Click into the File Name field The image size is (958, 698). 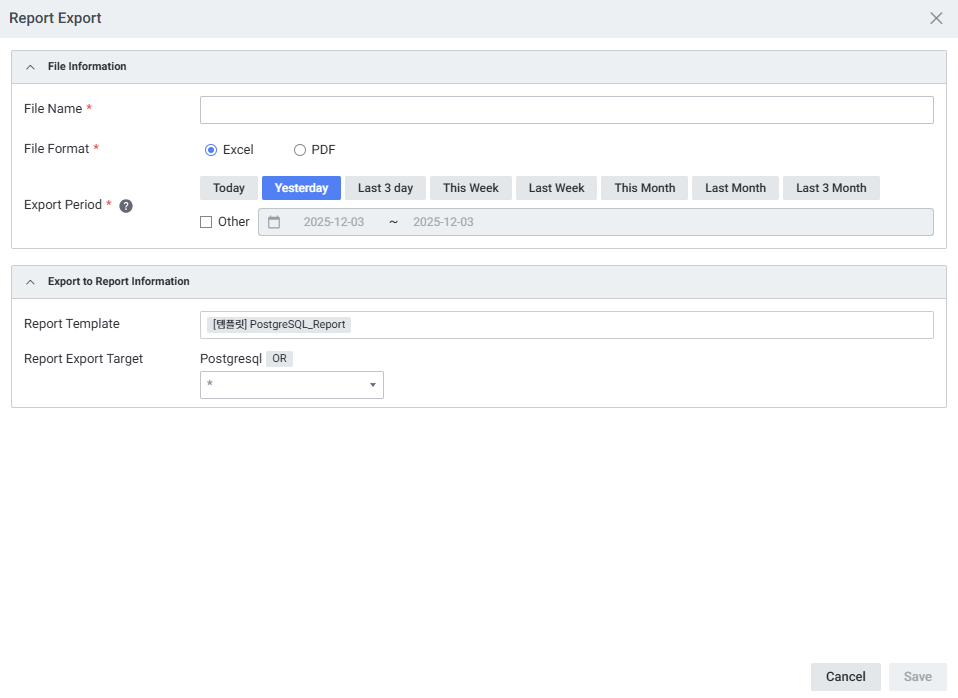pos(566,110)
